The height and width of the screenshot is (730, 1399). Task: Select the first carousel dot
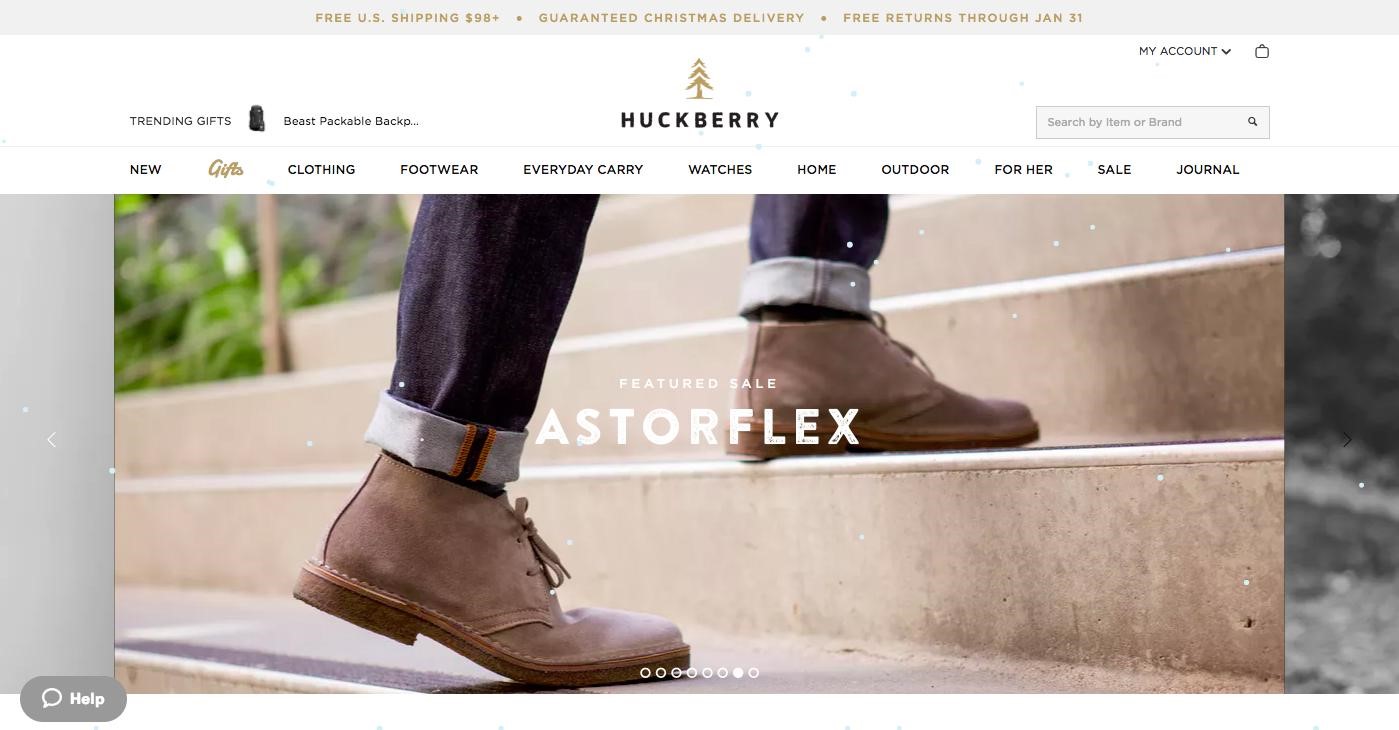pos(645,673)
